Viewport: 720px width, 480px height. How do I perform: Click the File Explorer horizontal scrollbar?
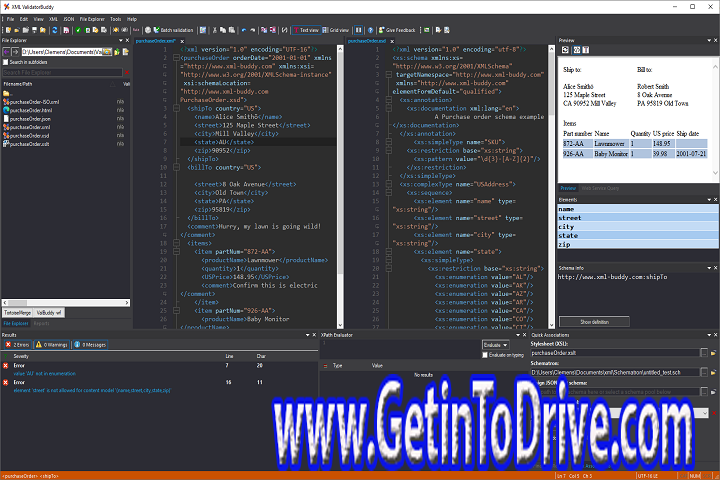(x=66, y=303)
